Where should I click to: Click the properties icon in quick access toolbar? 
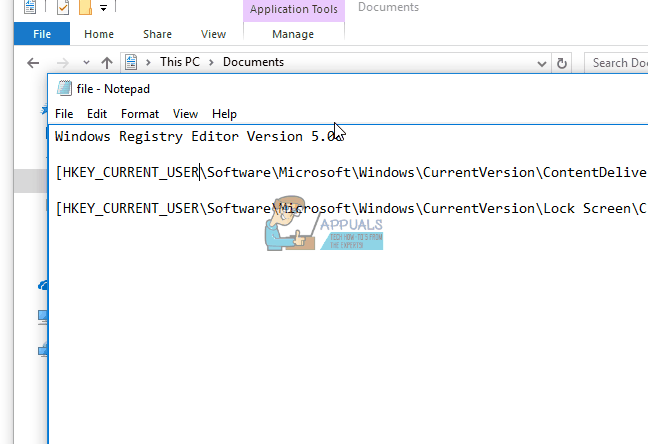(63, 7)
